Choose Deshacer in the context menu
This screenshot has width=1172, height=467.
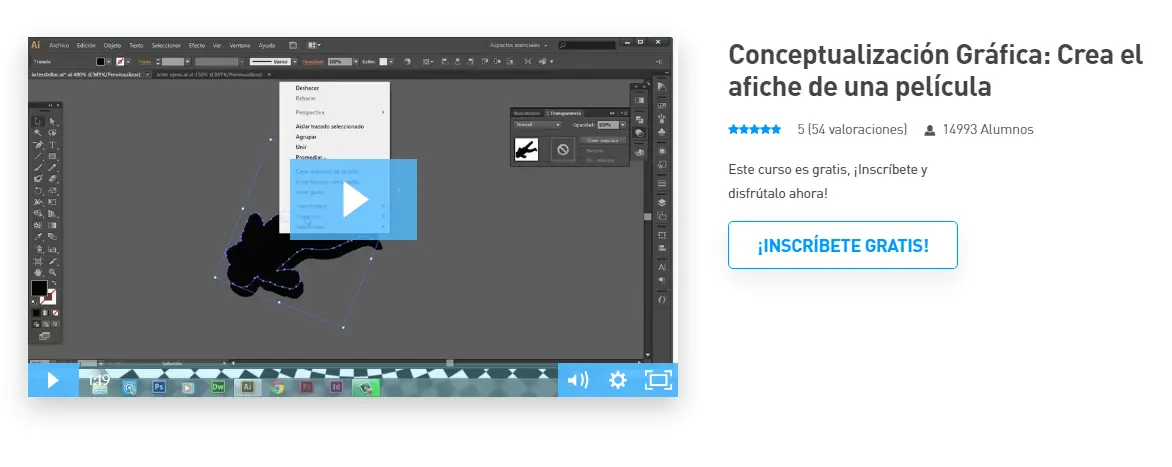pyautogui.click(x=307, y=88)
